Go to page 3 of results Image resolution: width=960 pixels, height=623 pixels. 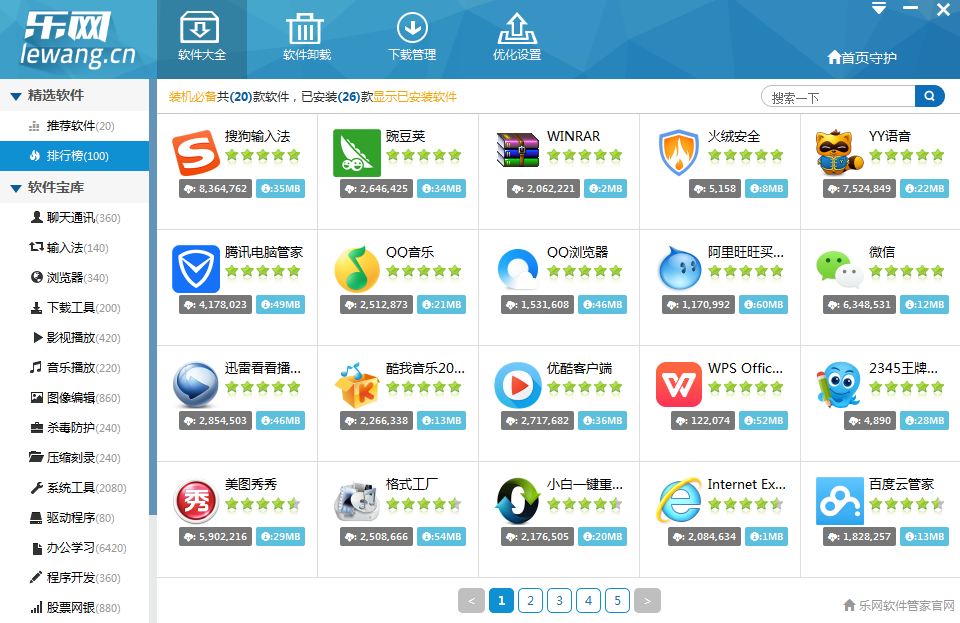(x=559, y=600)
